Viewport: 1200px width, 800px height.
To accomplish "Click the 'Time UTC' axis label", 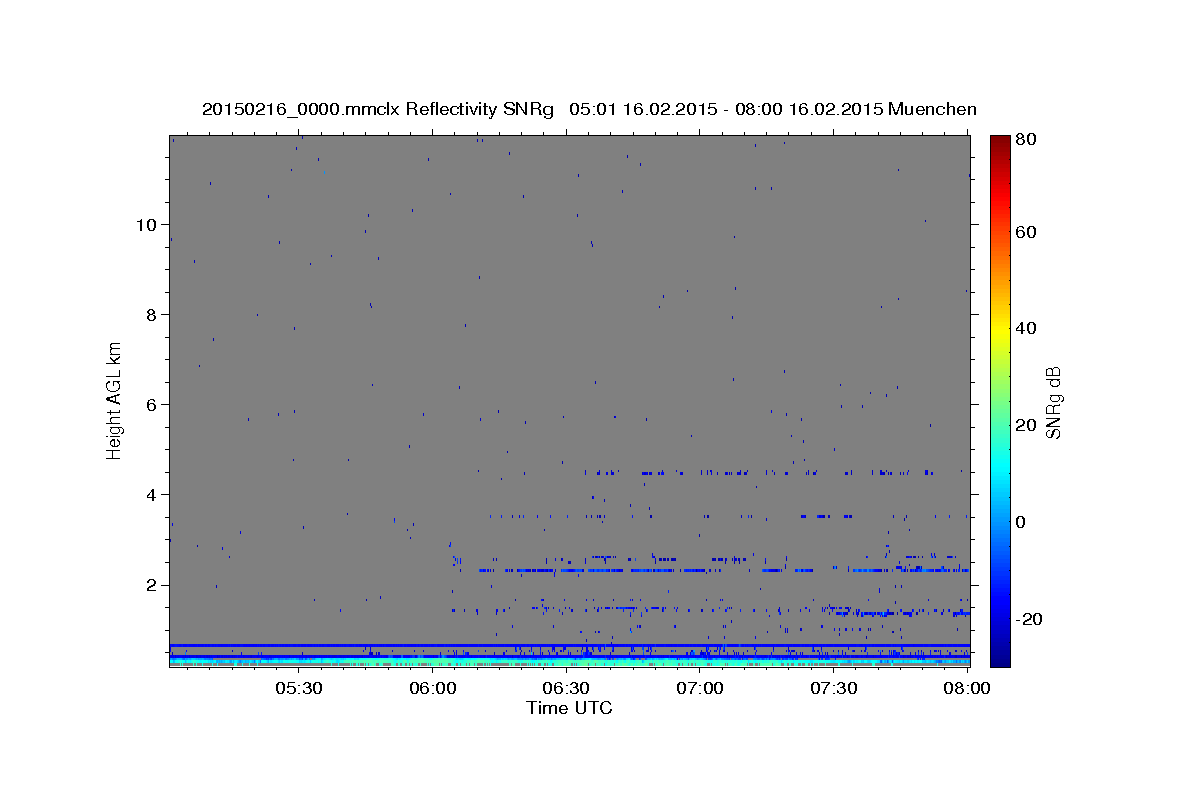I will click(569, 708).
